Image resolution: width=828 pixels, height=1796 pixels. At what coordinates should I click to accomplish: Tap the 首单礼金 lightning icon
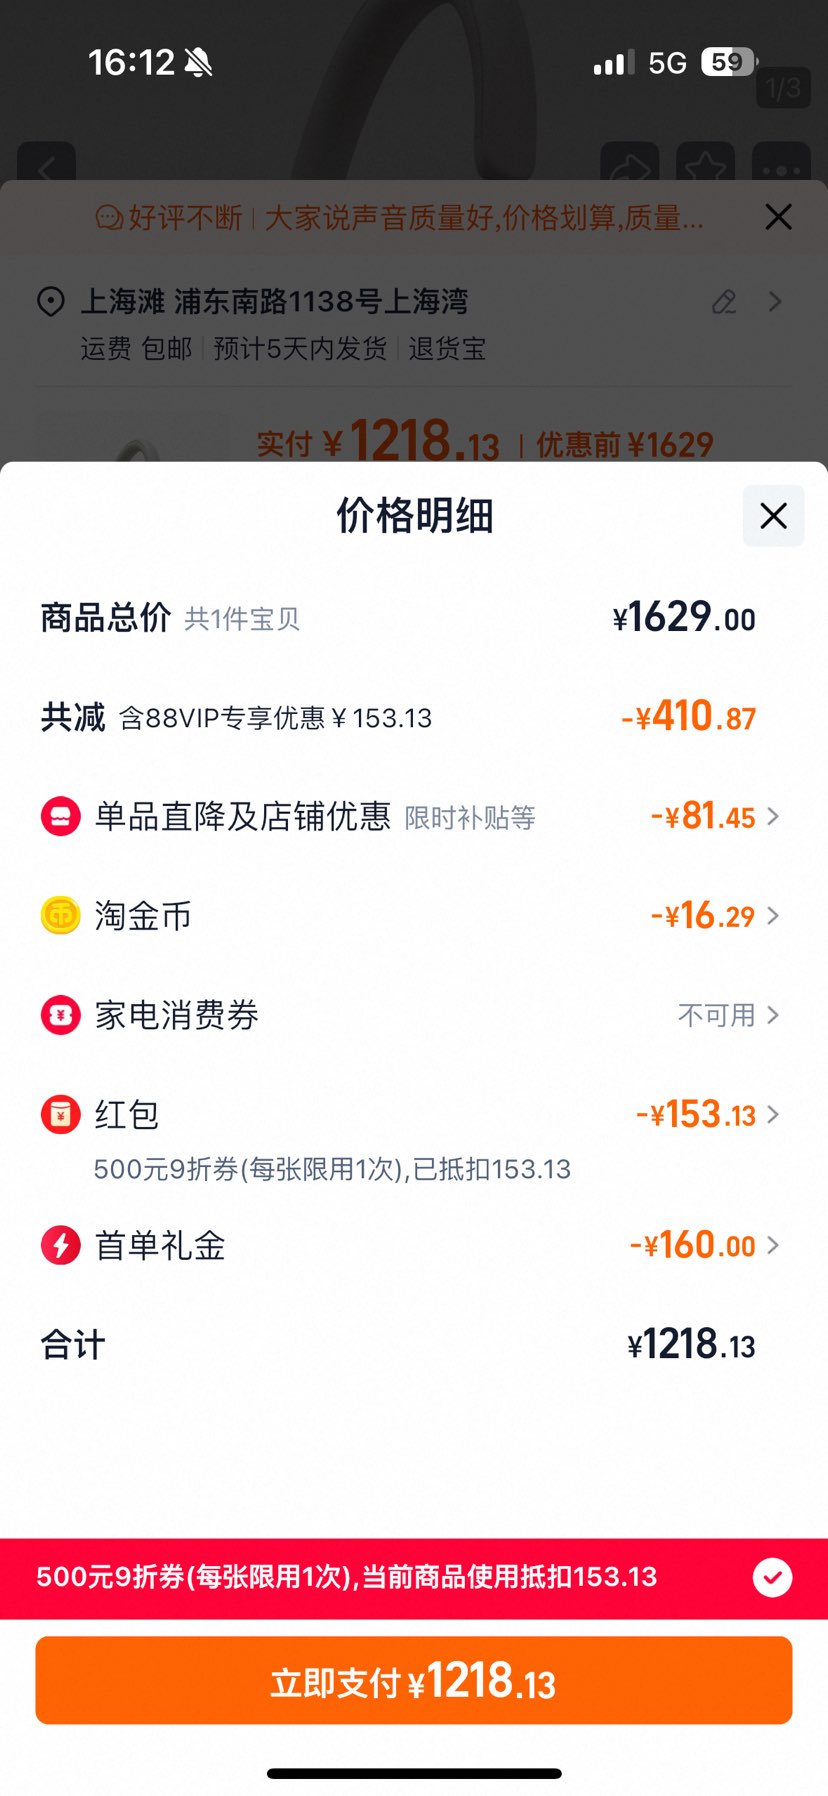pos(61,1245)
